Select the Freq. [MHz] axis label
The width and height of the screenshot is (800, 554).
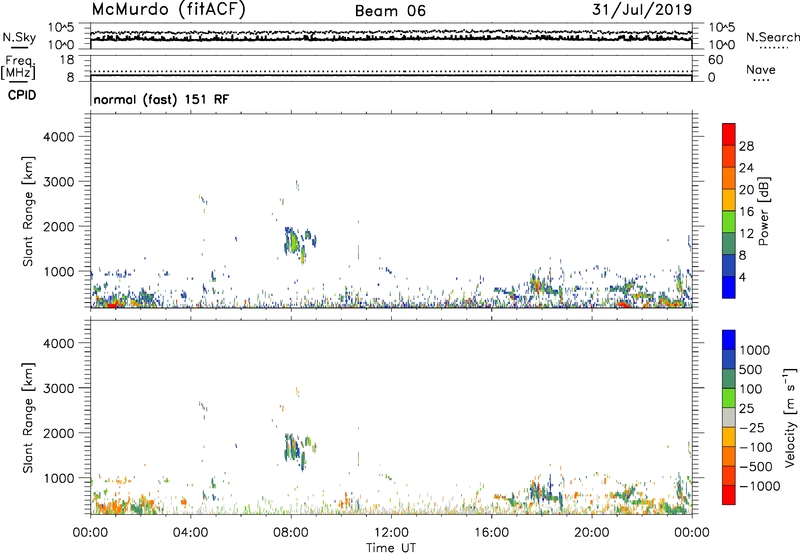(18, 66)
